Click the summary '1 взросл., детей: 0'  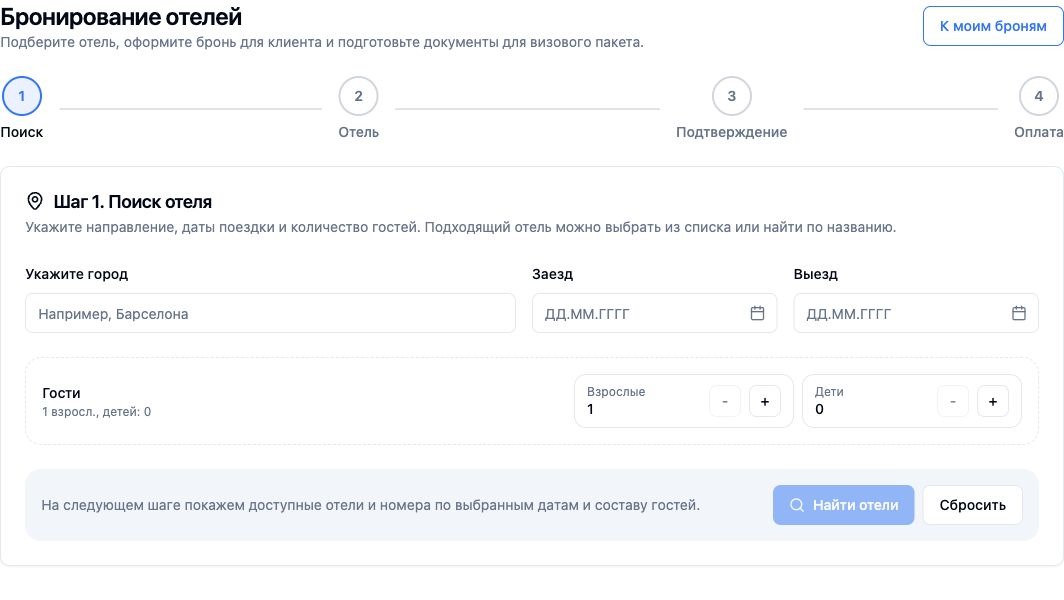(96, 411)
